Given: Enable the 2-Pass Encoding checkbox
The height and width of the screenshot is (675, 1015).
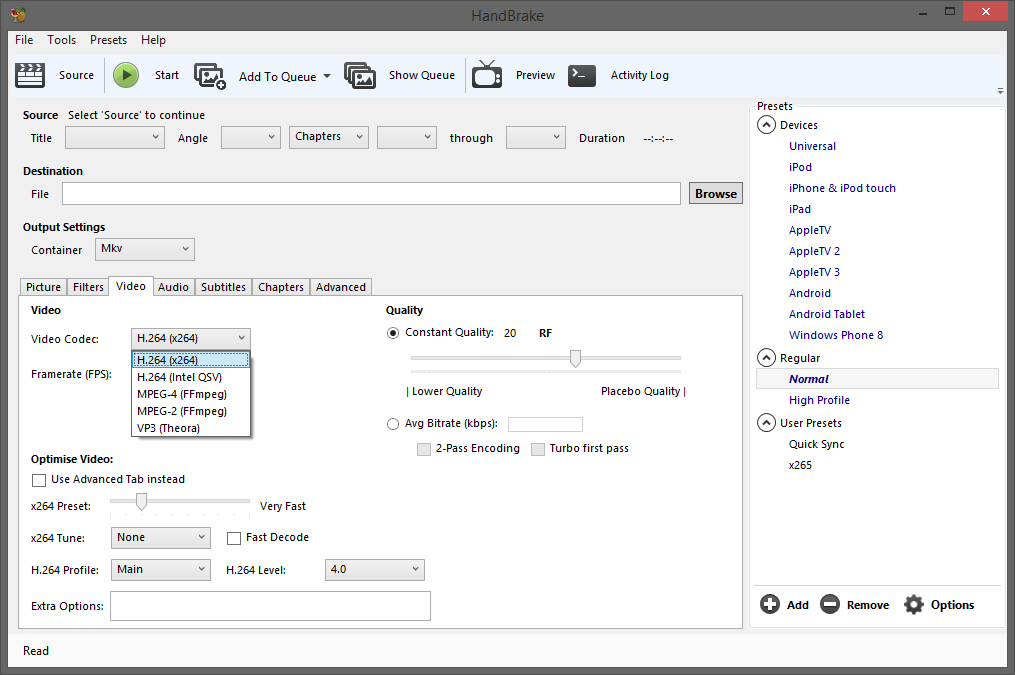Looking at the screenshot, I should click(x=424, y=449).
